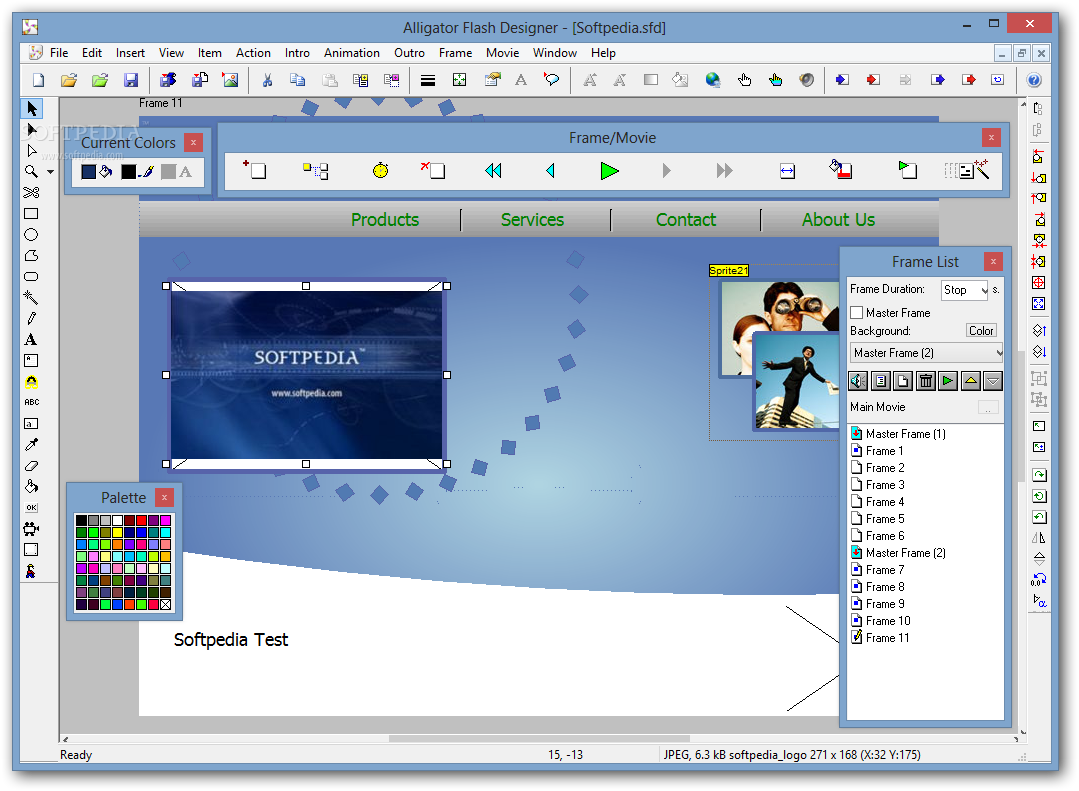Image resolution: width=1079 pixels, height=791 pixels.
Task: Select the scissors cut tool in left toolbox
Action: (31, 193)
